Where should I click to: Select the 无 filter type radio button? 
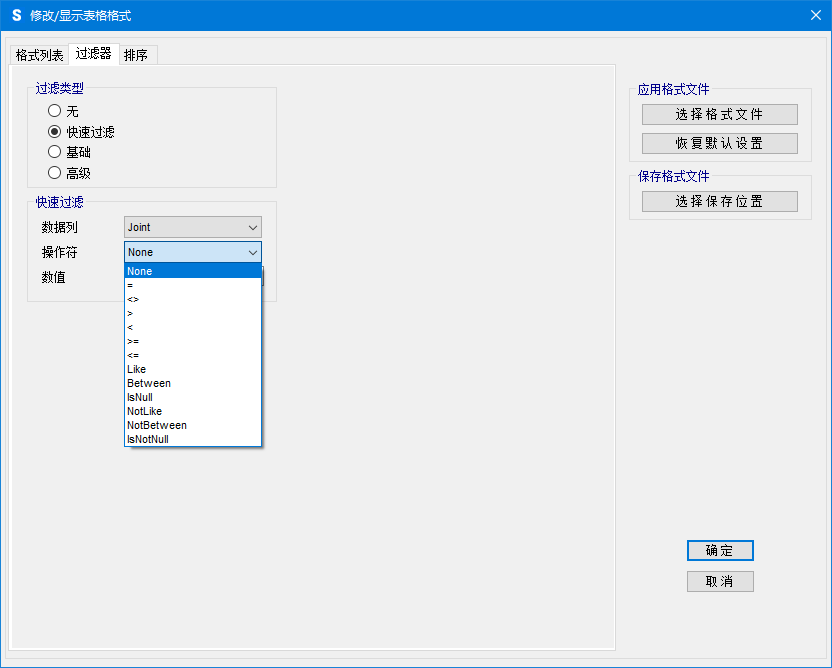pyautogui.click(x=55, y=111)
